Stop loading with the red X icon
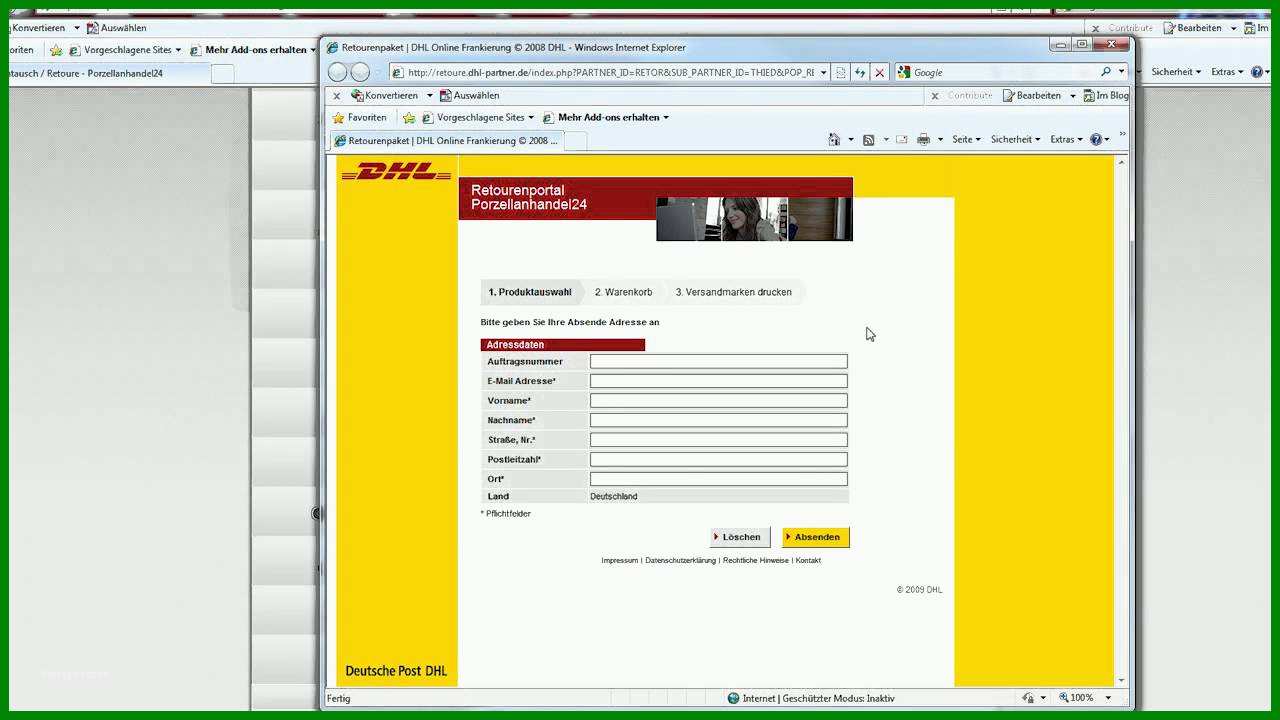This screenshot has height=720, width=1280. [879, 72]
